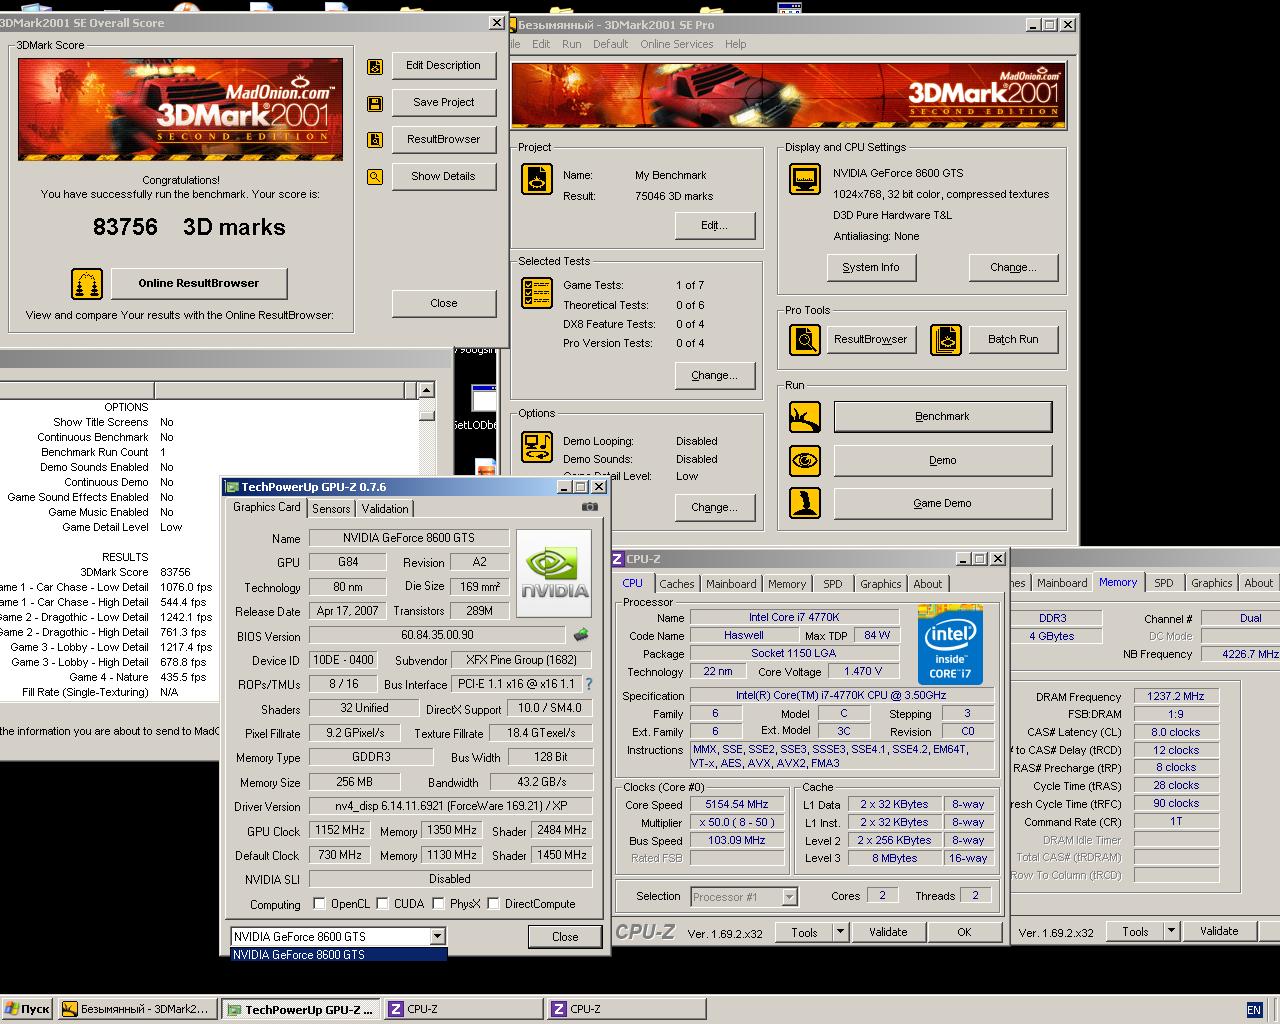Click the Memory tab in right CPU-Z window
This screenshot has height=1024, width=1280.
coord(1118,582)
